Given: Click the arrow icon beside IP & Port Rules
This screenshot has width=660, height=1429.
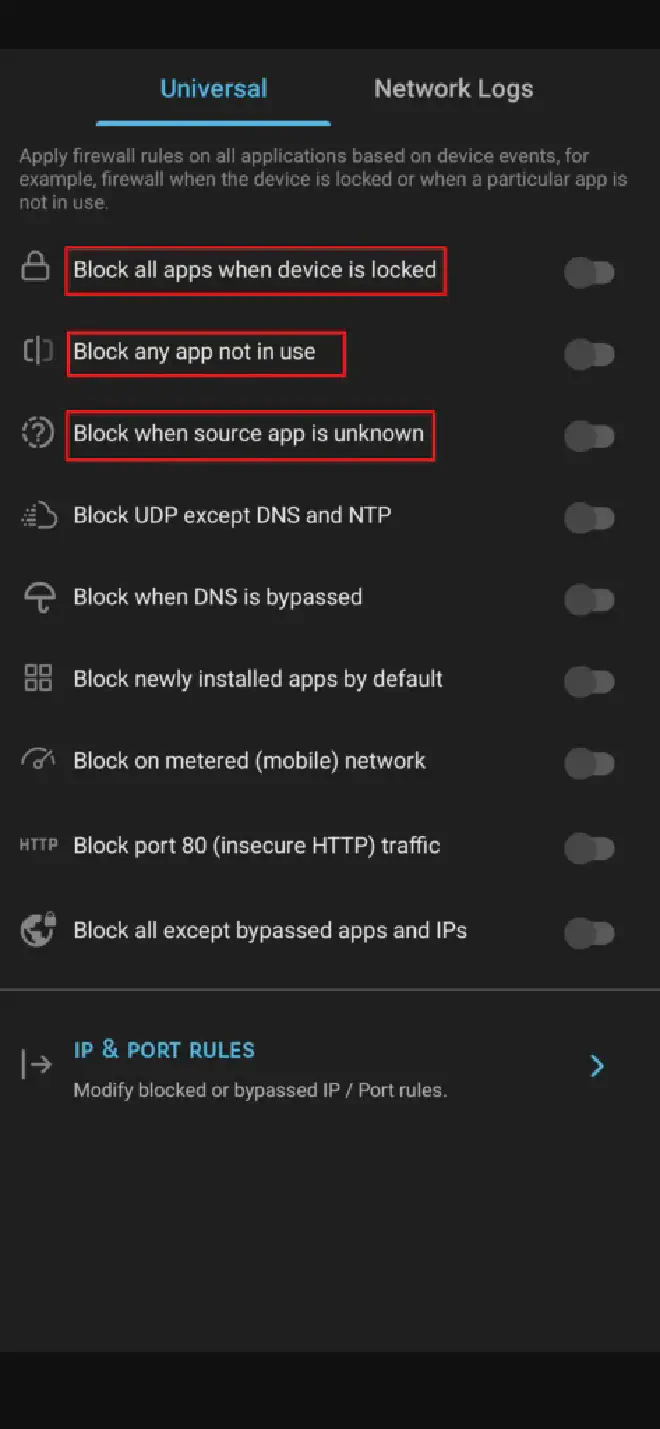Looking at the screenshot, I should point(37,1064).
